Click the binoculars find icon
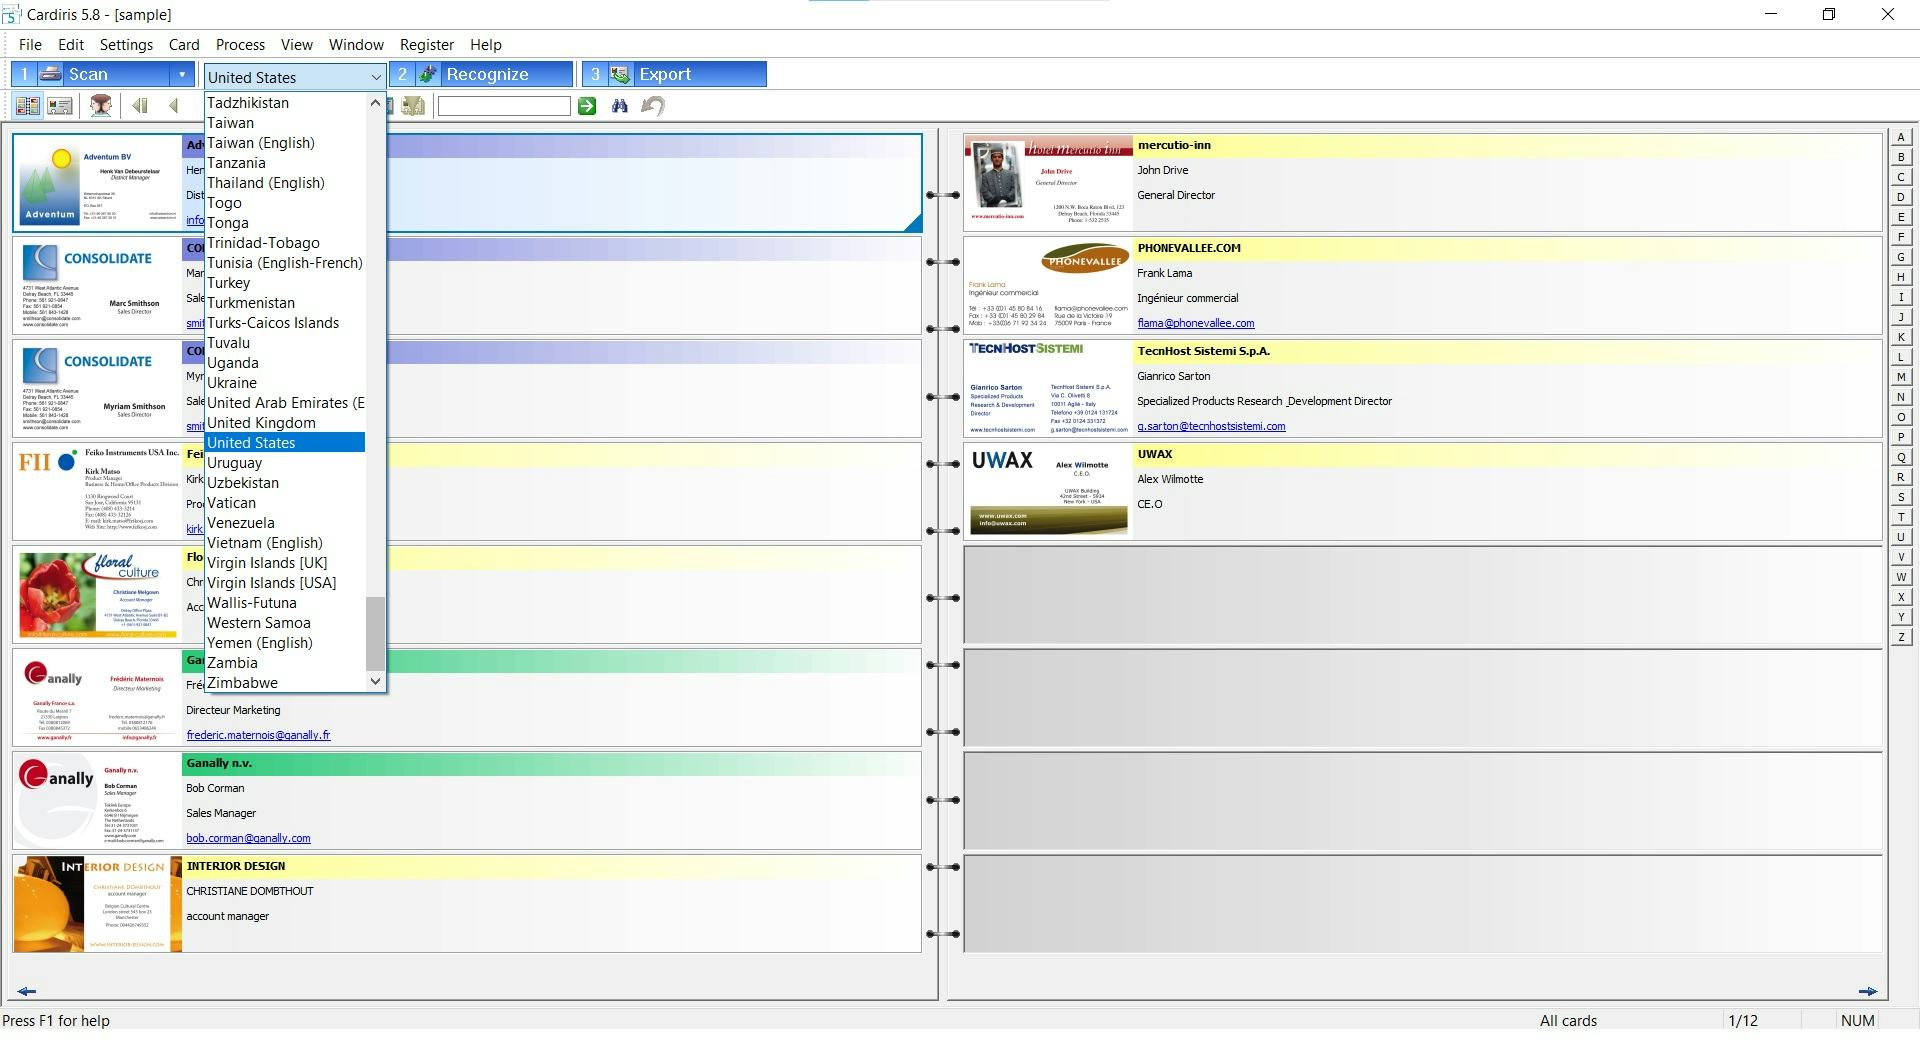The image size is (1920, 1054). tap(620, 106)
